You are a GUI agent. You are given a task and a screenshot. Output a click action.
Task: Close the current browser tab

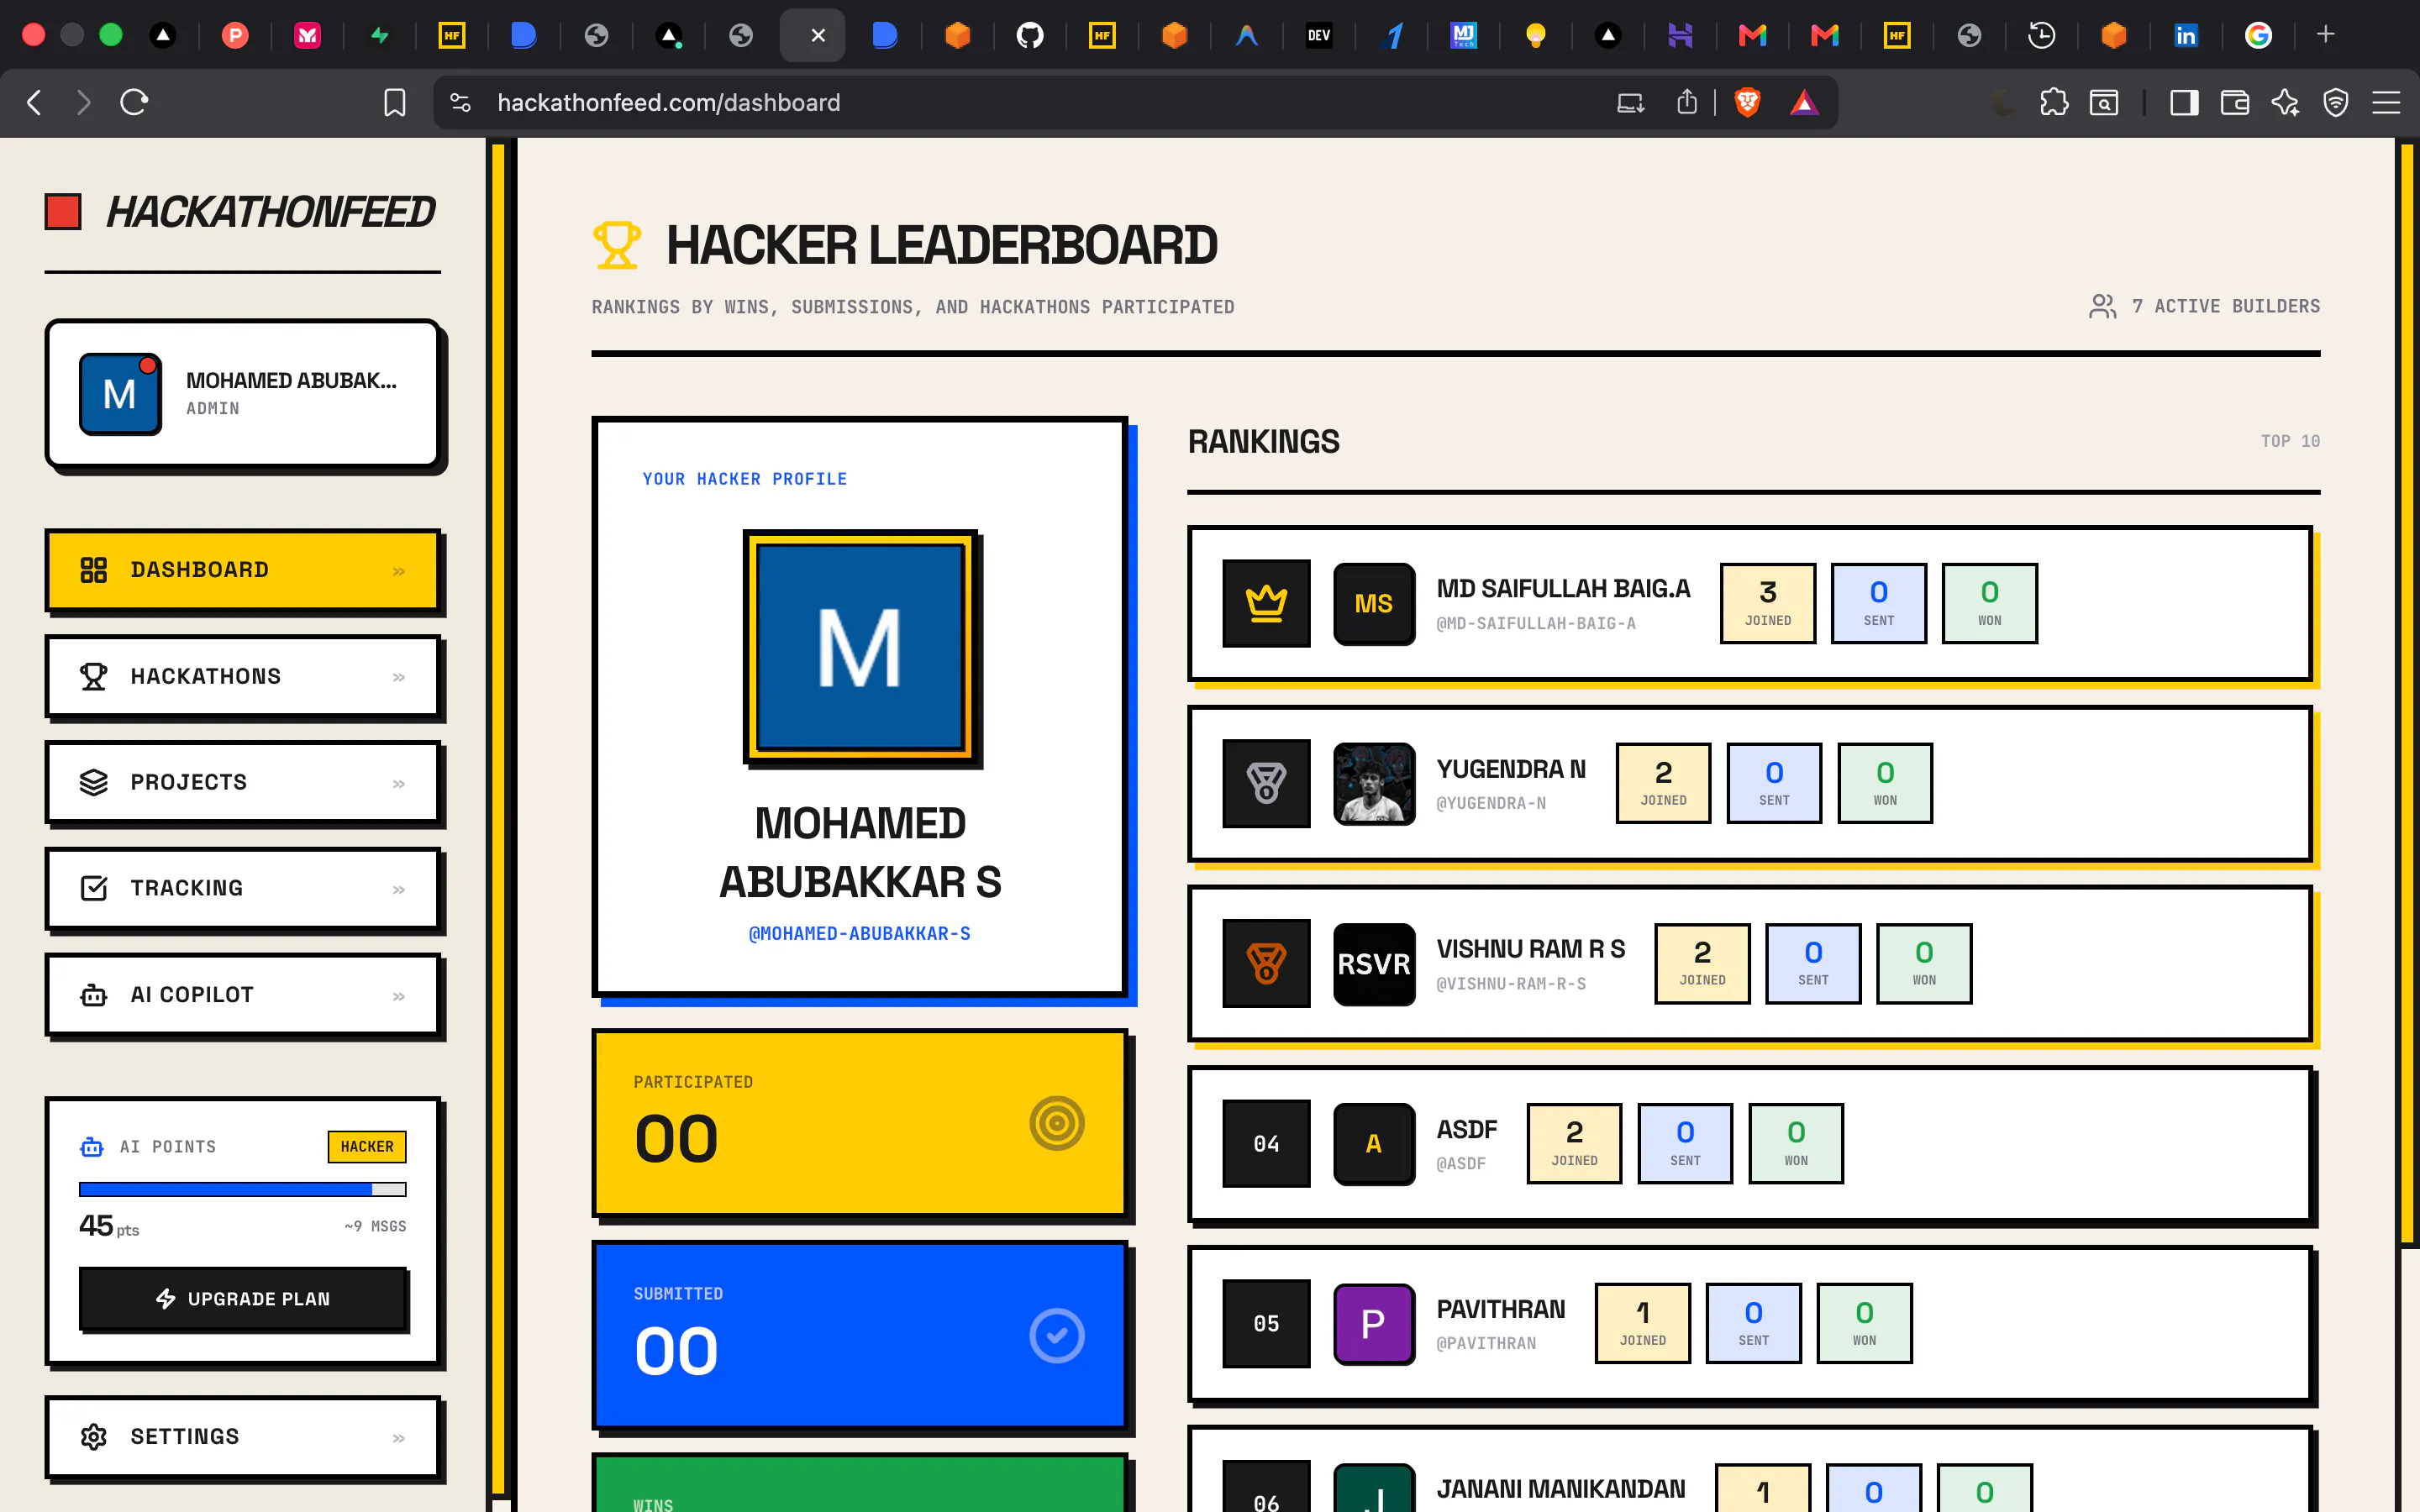(818, 36)
